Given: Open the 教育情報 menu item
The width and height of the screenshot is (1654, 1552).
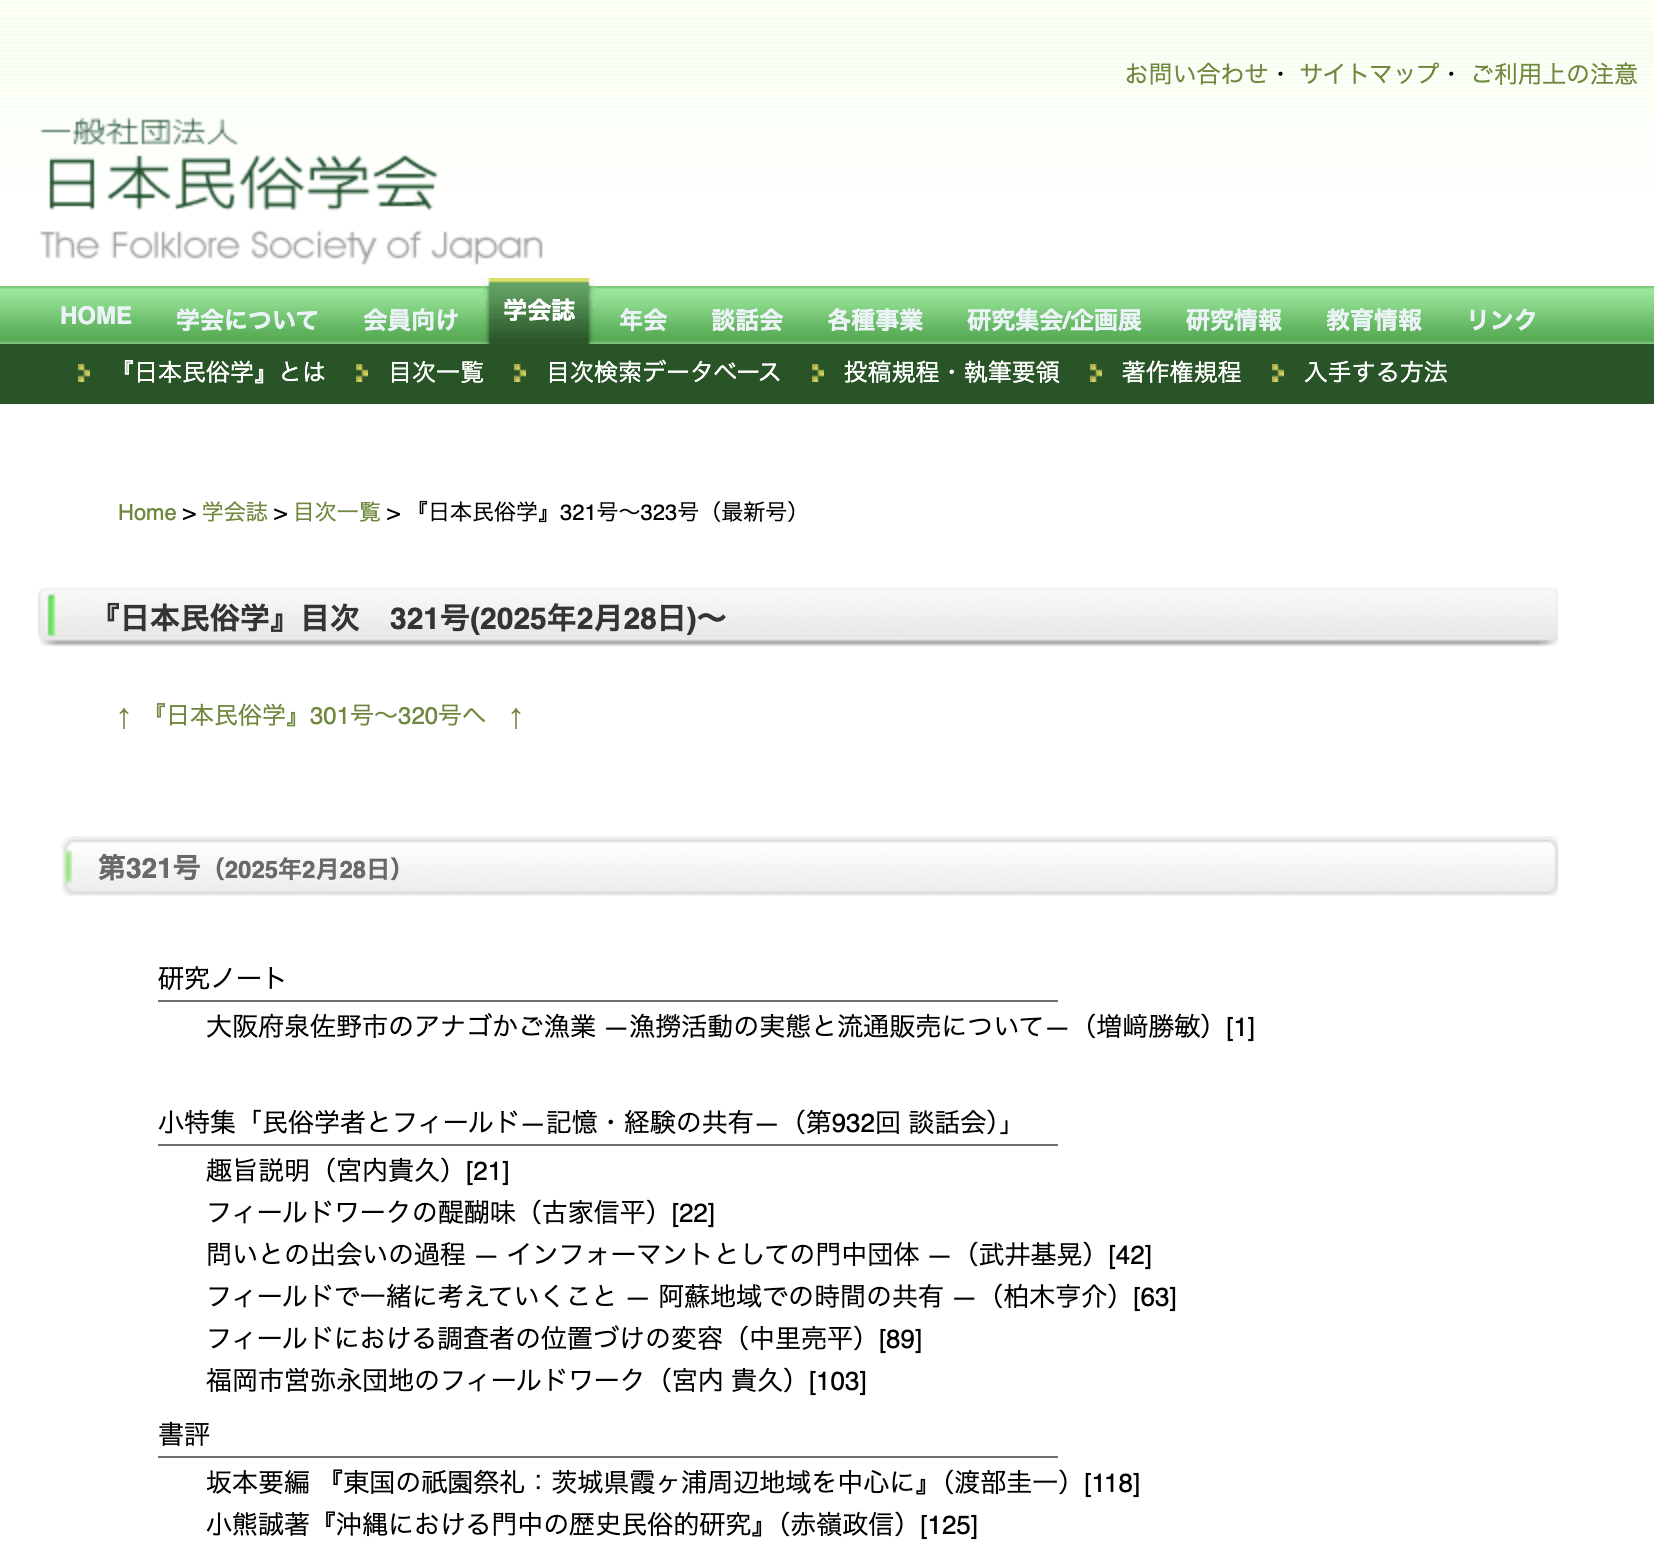Looking at the screenshot, I should [1373, 320].
